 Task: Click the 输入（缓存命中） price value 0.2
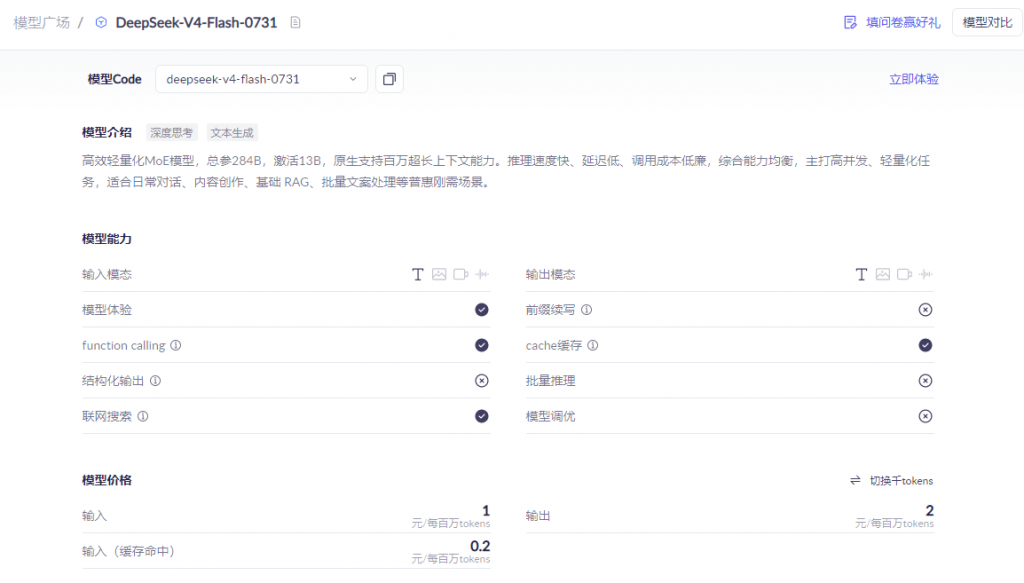[480, 546]
